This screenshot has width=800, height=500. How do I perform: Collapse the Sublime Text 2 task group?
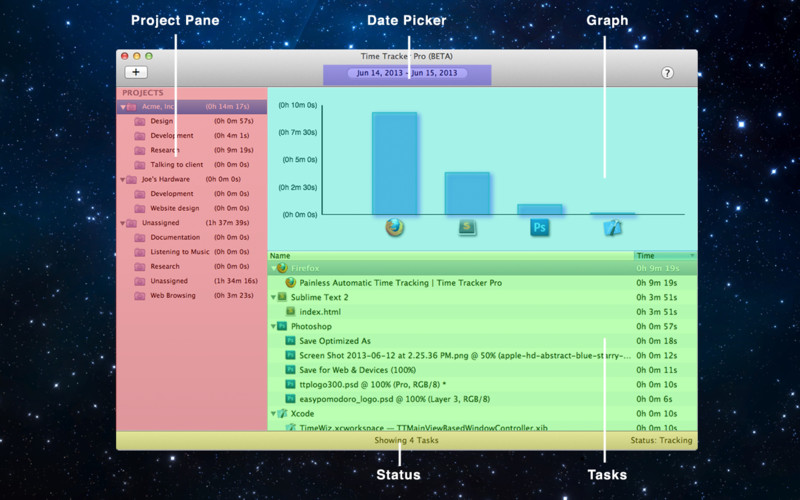(273, 297)
